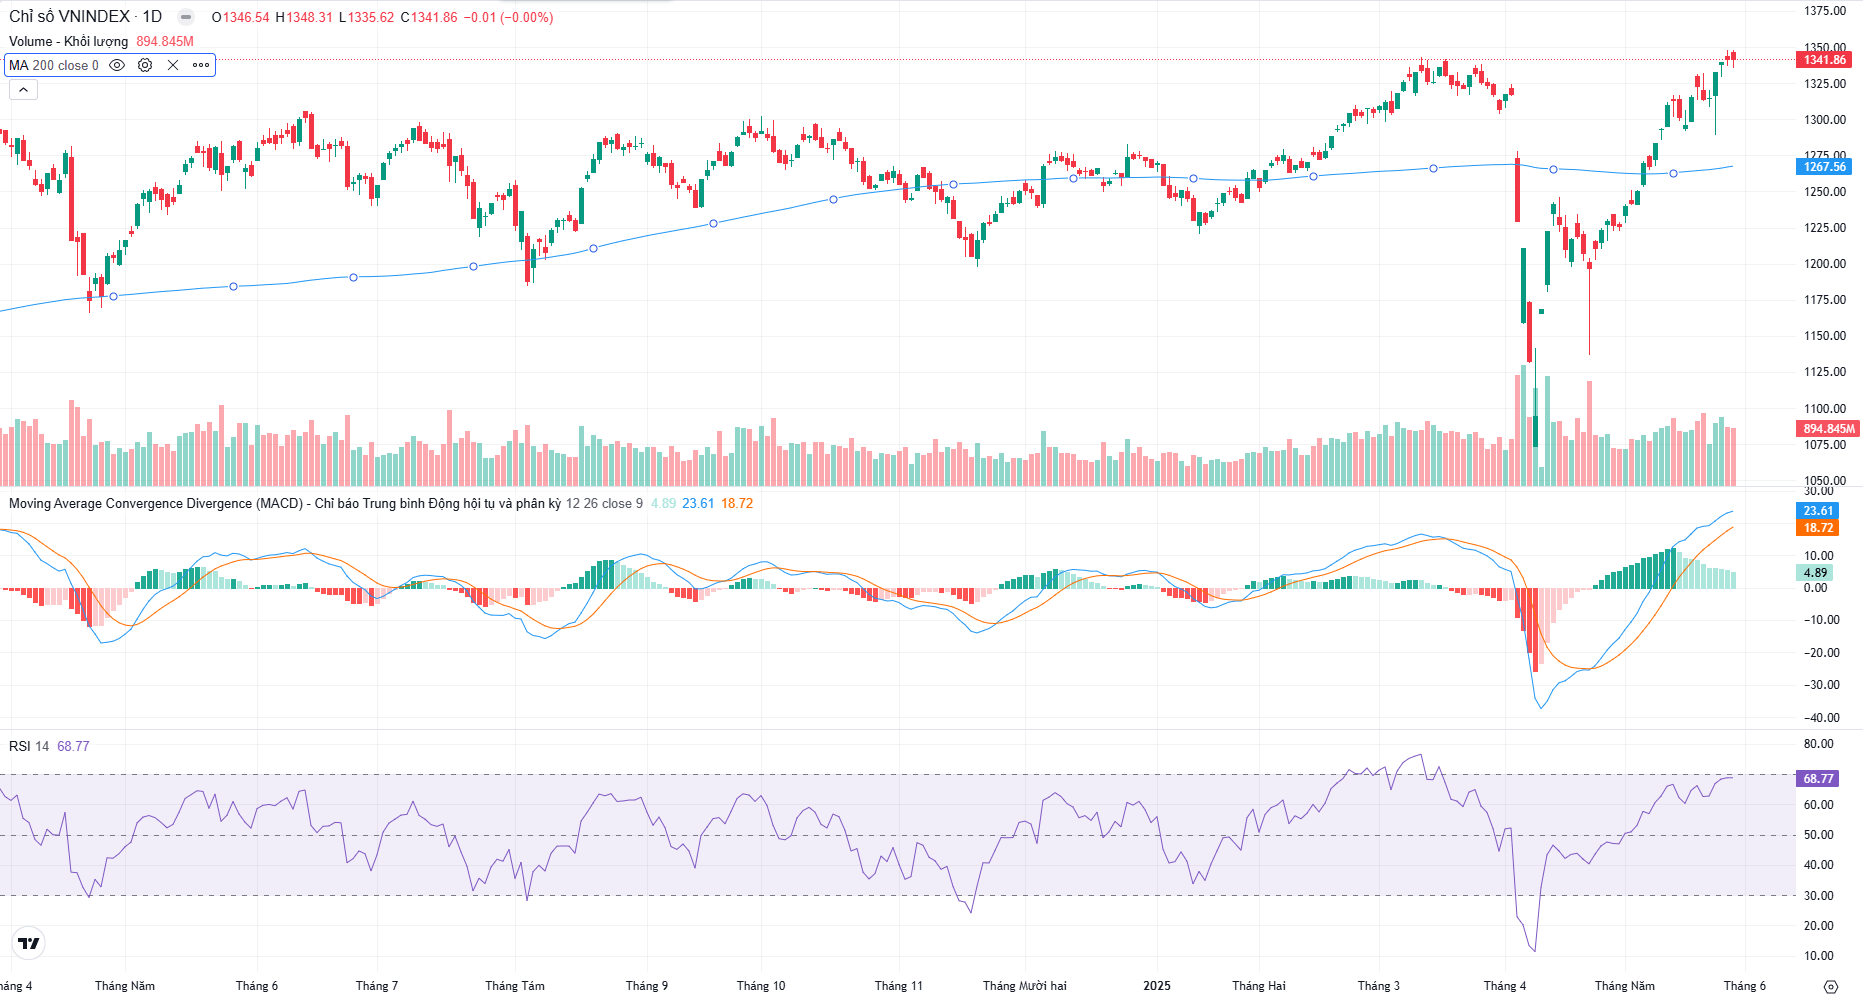Click 40.00 on the RSI scale
This screenshot has height=1000, width=1863.
(x=1819, y=865)
